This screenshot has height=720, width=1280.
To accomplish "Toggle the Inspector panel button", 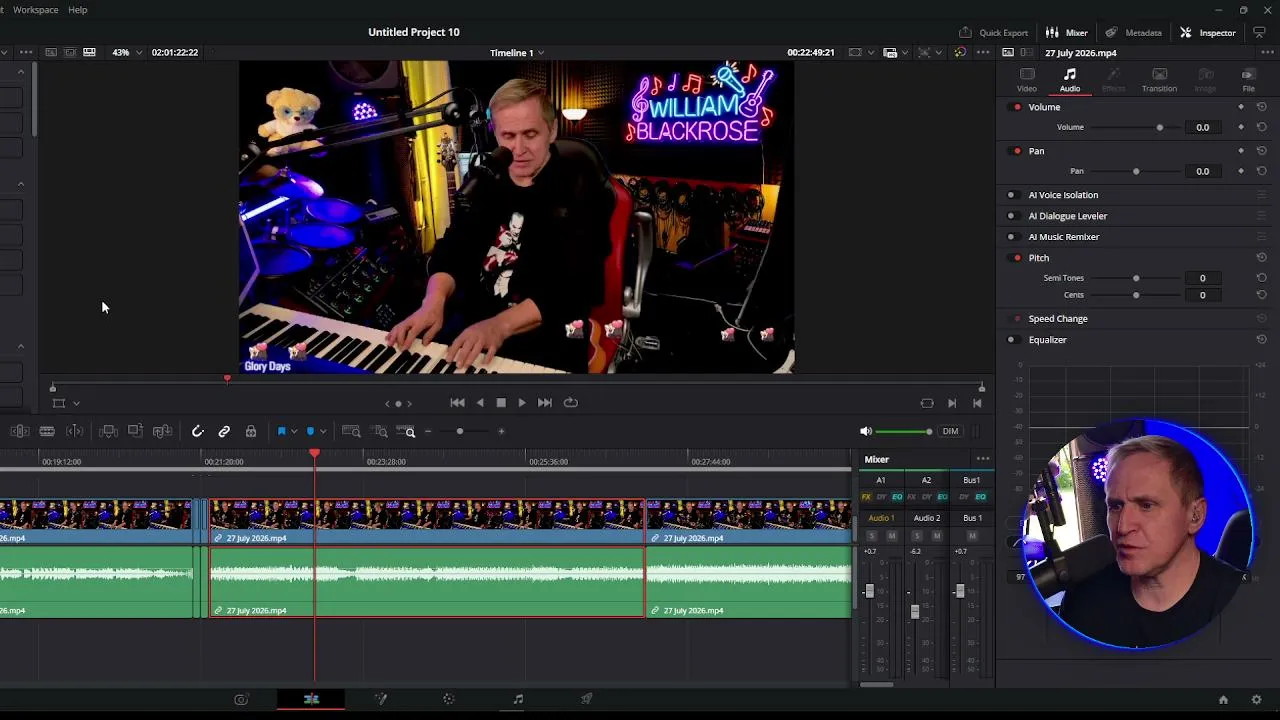I will click(x=1207, y=32).
